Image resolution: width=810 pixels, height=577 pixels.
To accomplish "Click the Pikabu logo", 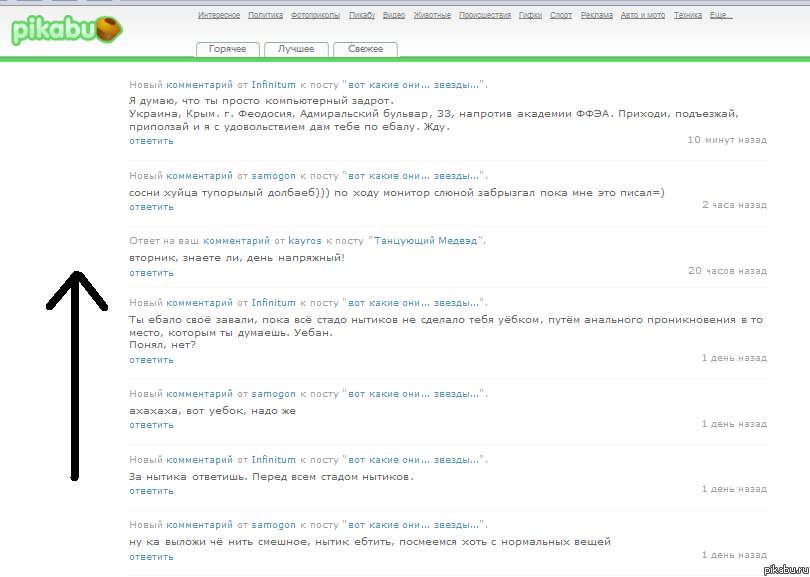I will point(66,29).
